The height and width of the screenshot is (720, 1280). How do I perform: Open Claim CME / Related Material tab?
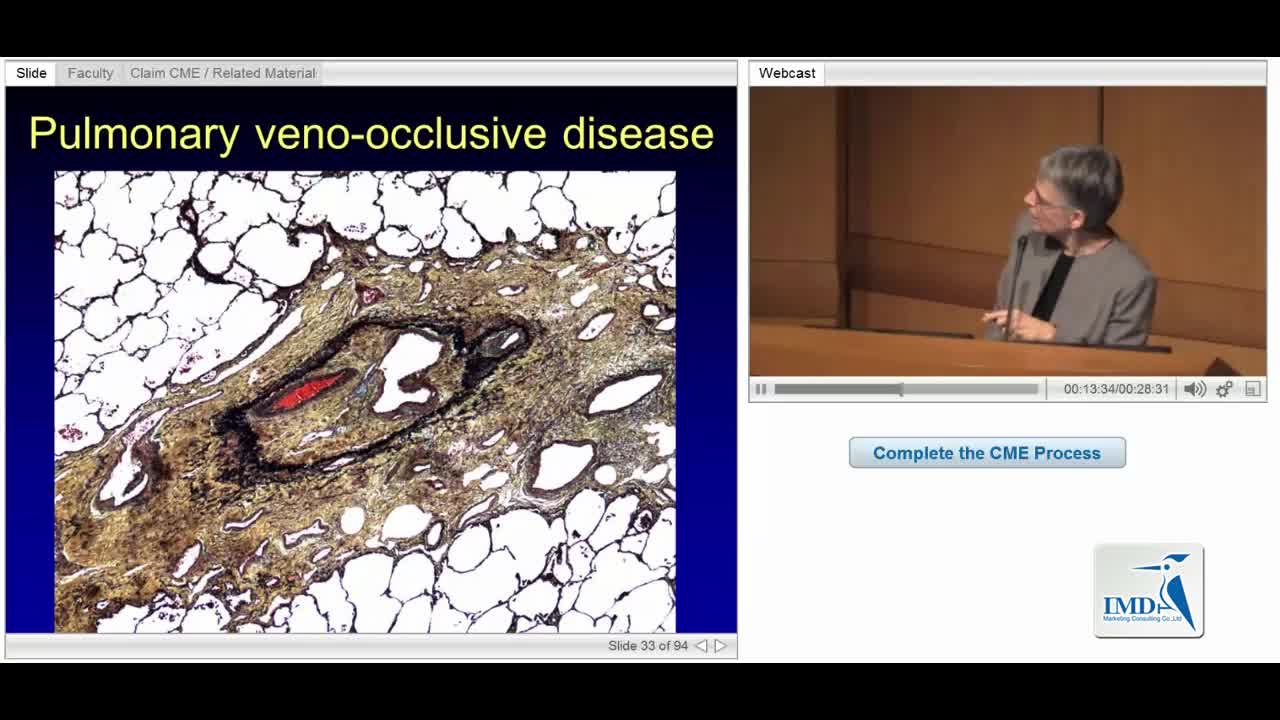coord(222,73)
